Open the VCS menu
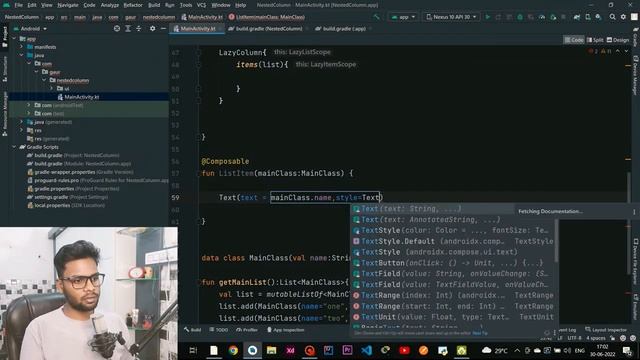The image size is (640, 360). pyautogui.click(x=201, y=5)
